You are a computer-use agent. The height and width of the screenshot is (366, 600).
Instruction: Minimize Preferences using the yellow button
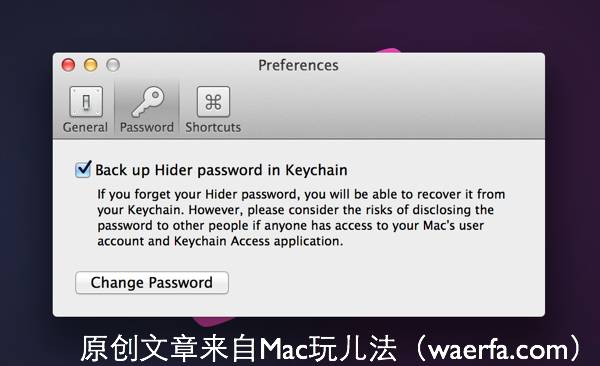pyautogui.click(x=91, y=65)
